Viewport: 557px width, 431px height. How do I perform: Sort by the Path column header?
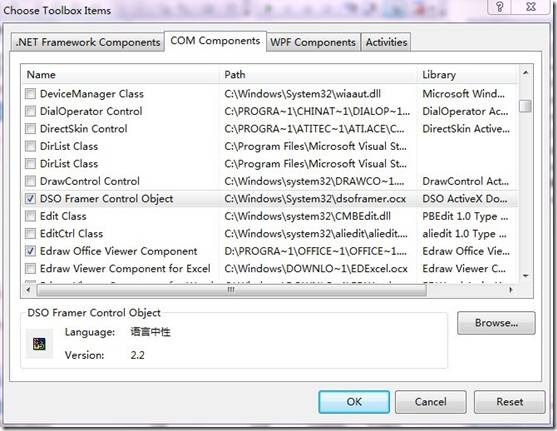318,75
